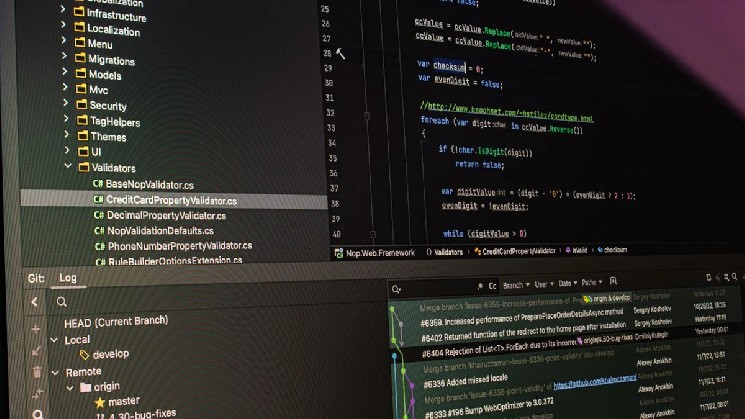Click the tag icon beside develop branch
Viewport: 745px width, 419px height.
(x=84, y=354)
